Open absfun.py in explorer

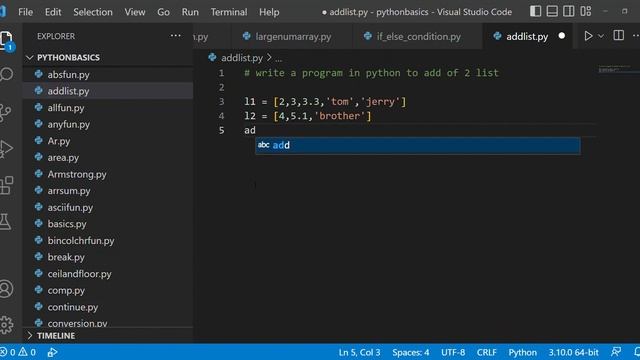click(x=108, y=75)
